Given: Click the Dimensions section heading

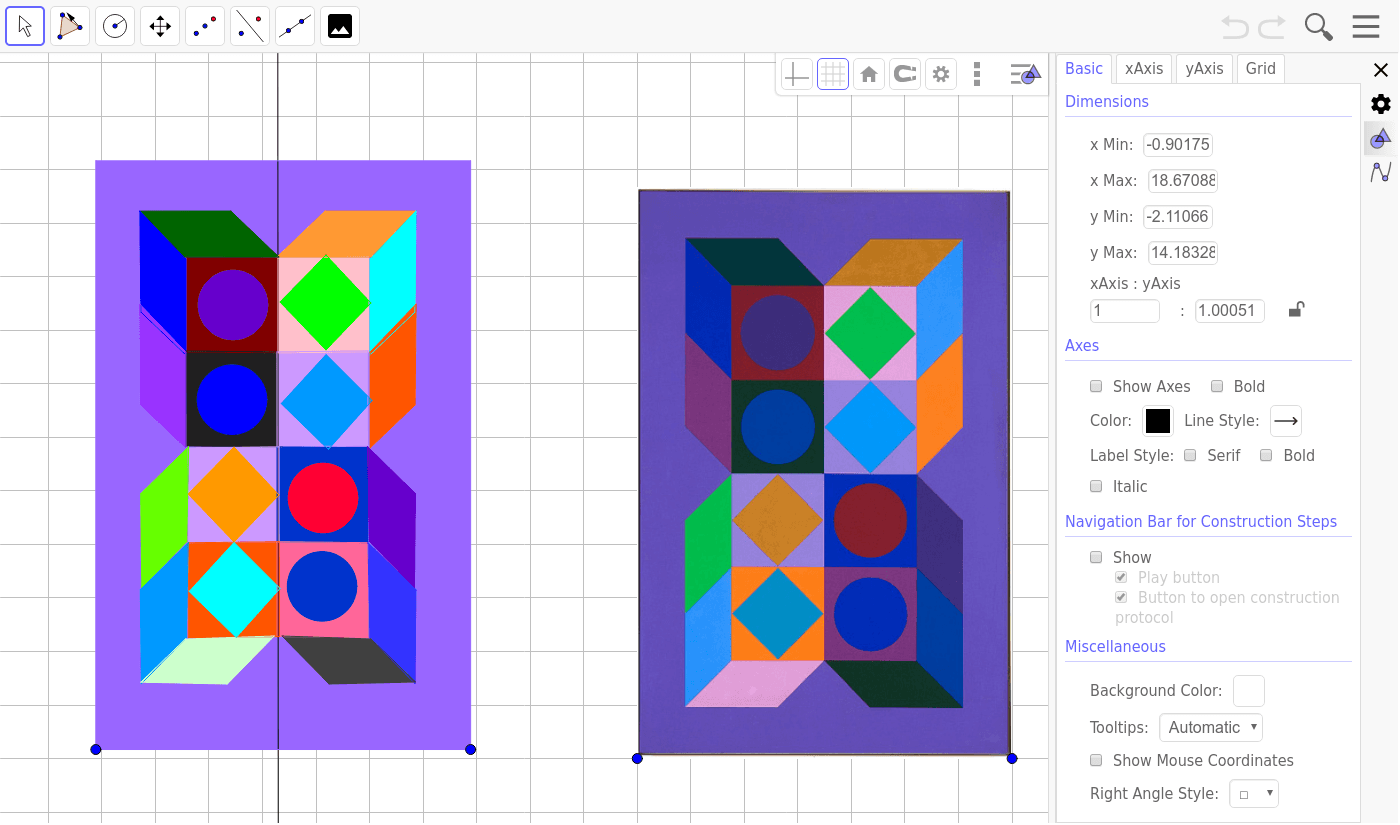Looking at the screenshot, I should click(x=1107, y=101).
